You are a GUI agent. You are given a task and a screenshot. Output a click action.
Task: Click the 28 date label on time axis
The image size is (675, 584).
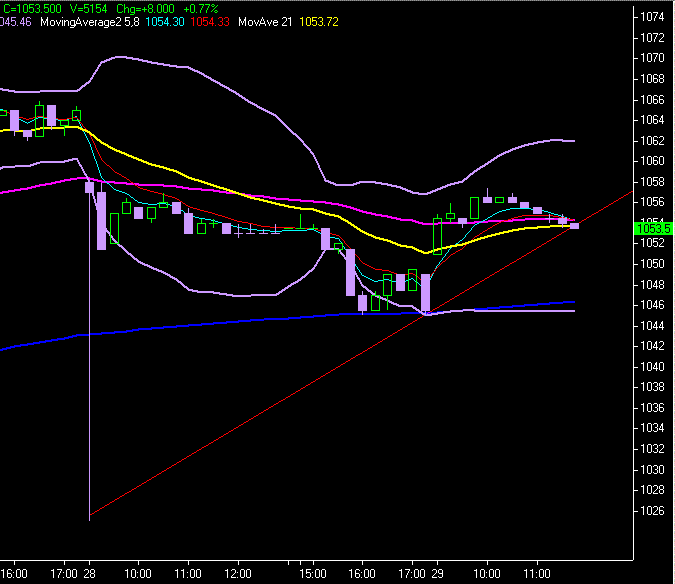(90, 574)
